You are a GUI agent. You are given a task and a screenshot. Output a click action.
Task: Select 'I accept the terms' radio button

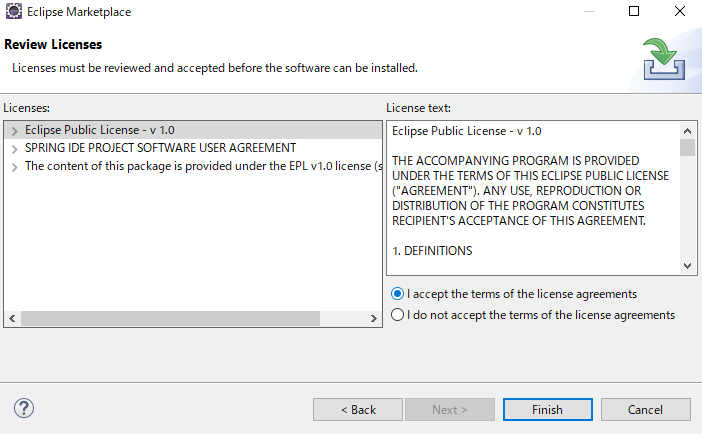click(397, 294)
